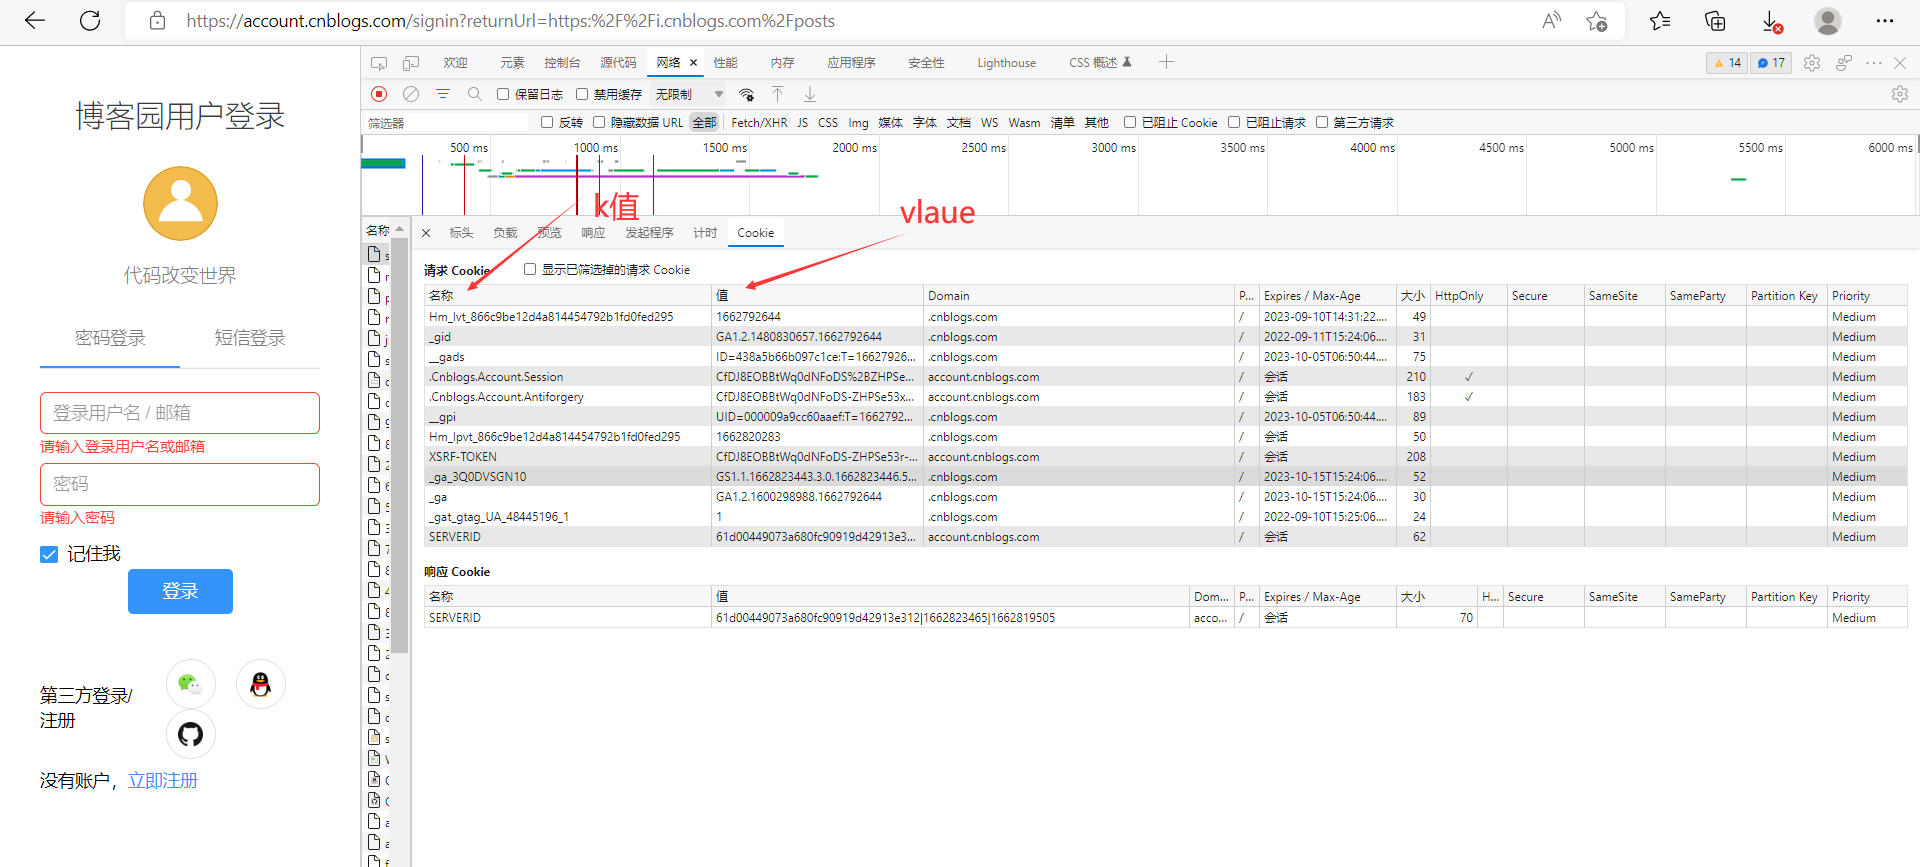
Task: Open the 应用程序 DevTools tab
Action: pyautogui.click(x=851, y=63)
